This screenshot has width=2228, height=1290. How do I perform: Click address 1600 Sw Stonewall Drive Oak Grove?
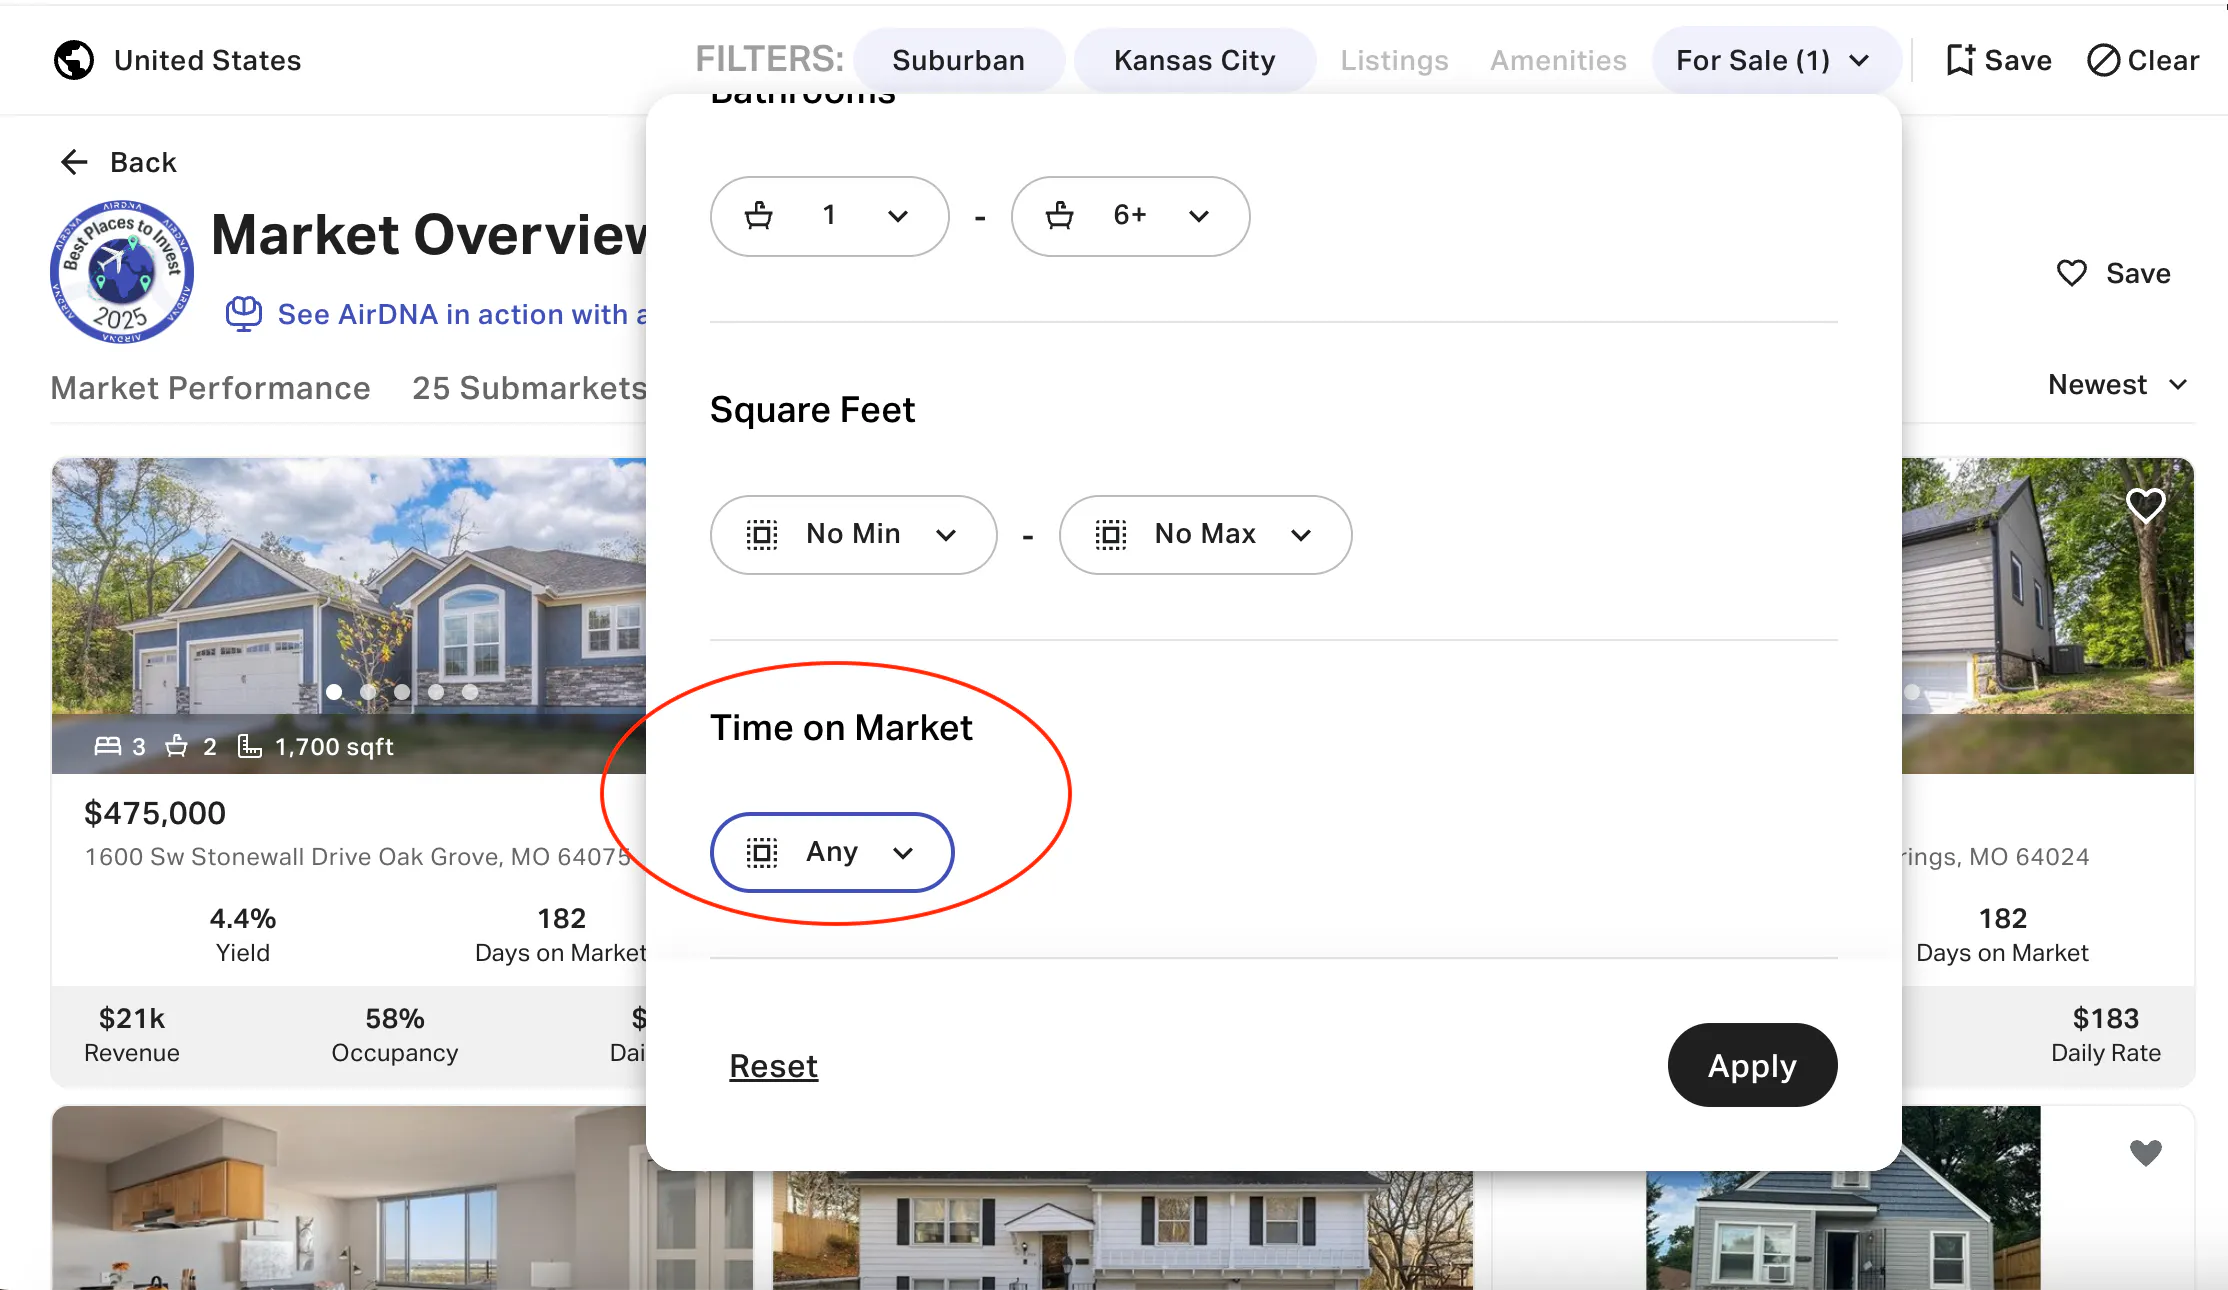click(357, 857)
